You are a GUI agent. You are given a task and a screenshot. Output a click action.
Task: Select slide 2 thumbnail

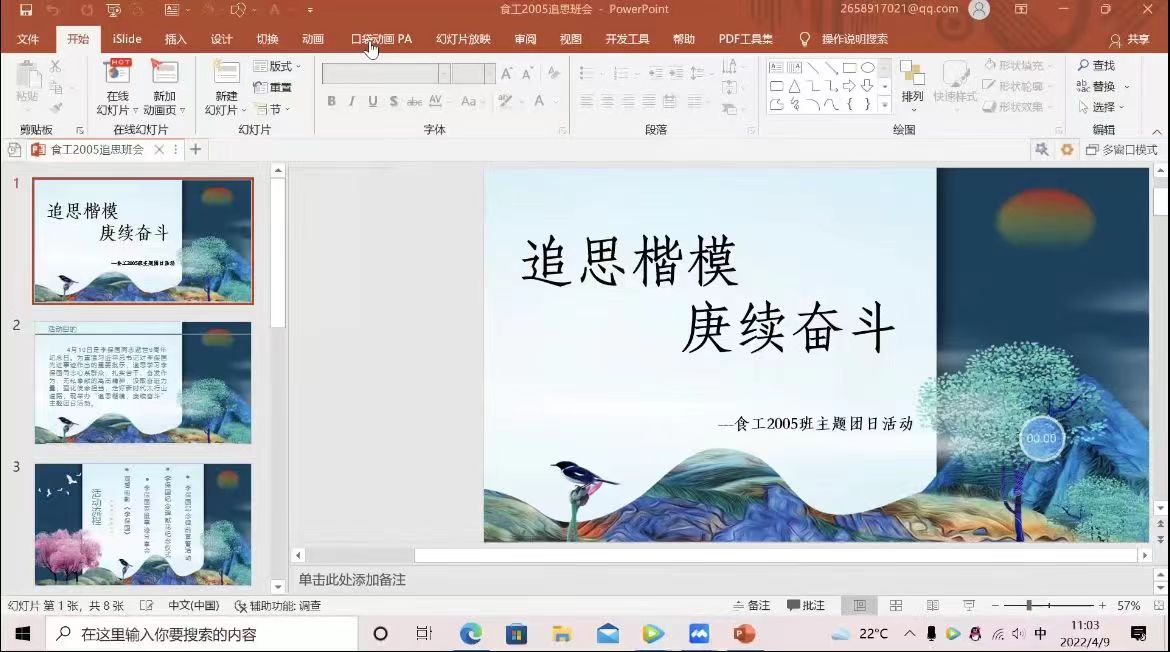(143, 383)
